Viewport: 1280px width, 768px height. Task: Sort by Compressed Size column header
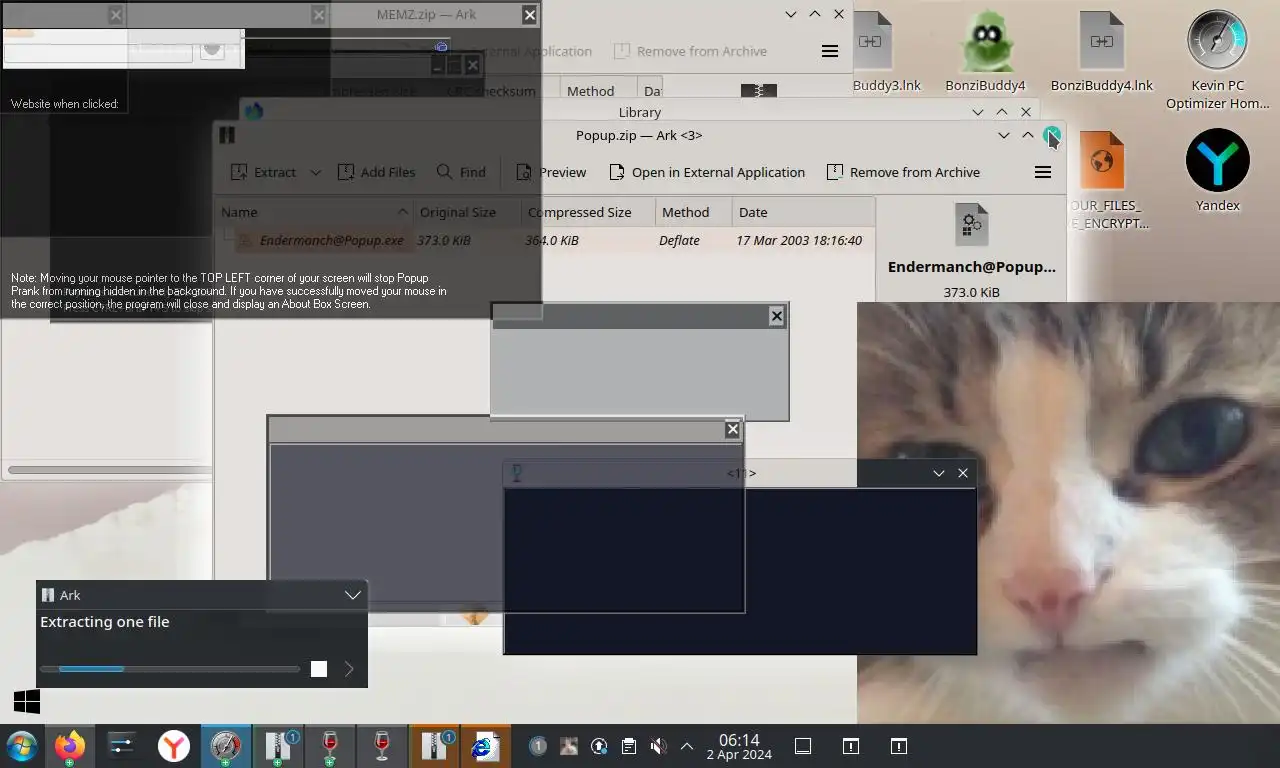588,212
